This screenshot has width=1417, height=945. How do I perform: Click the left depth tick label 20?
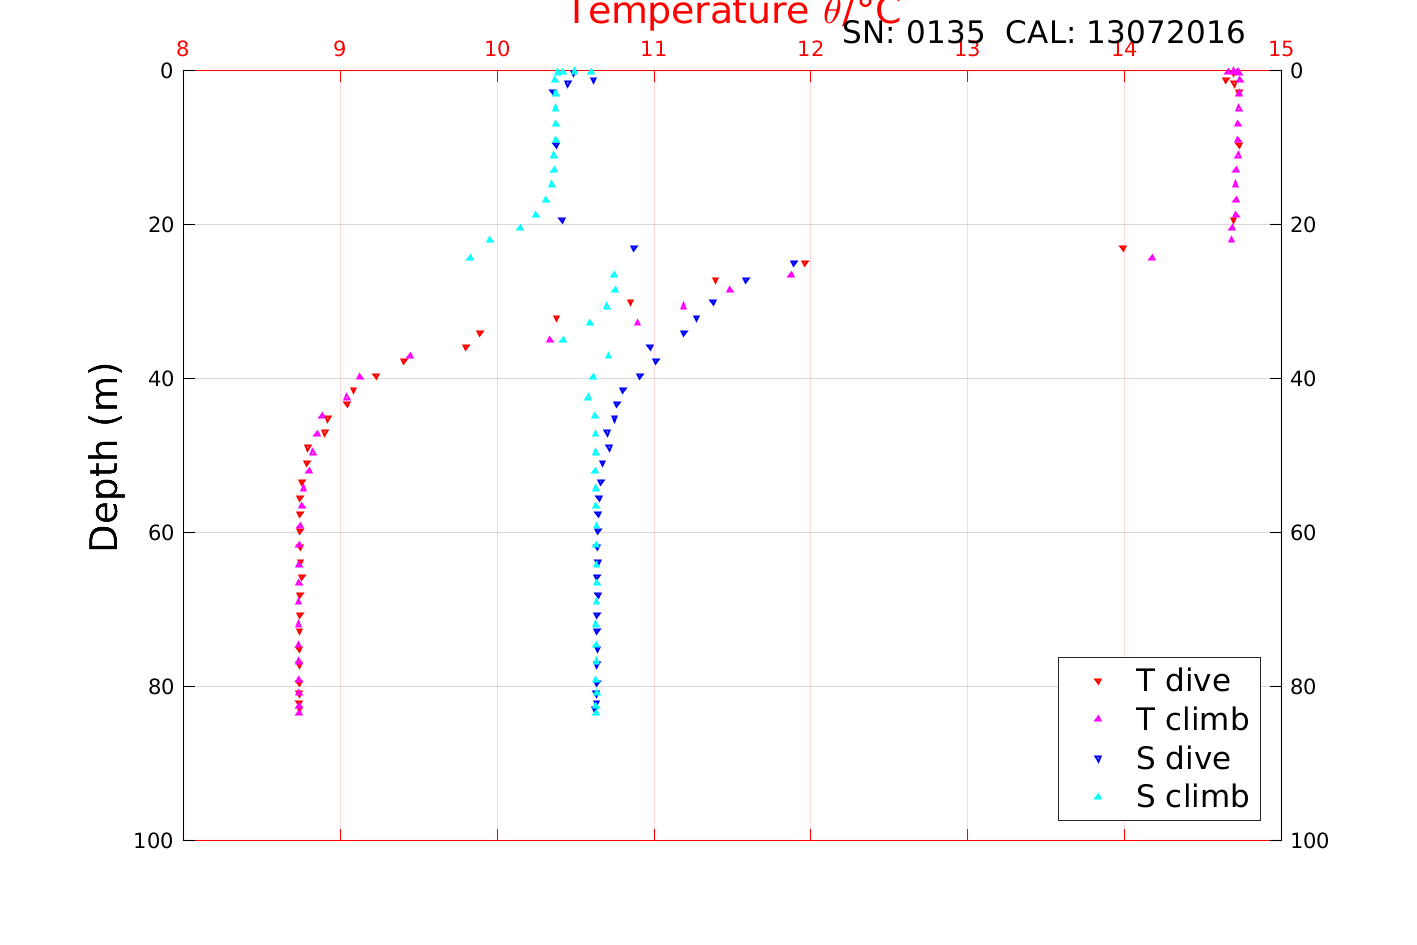point(160,225)
